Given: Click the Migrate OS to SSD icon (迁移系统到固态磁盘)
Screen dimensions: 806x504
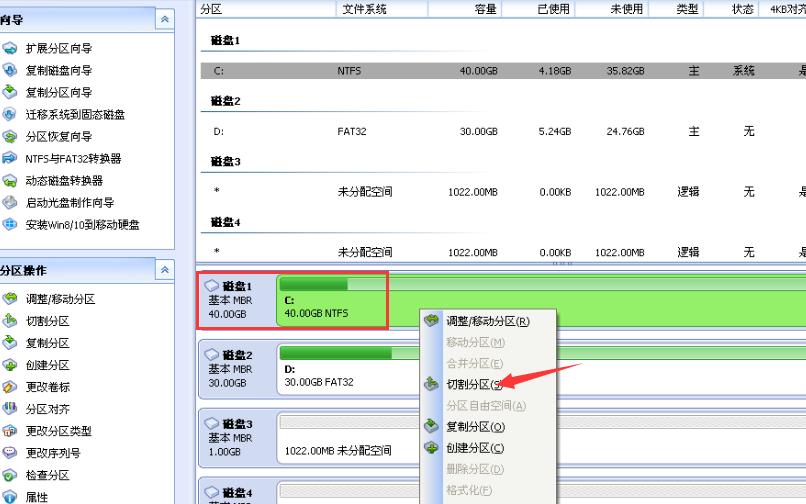Looking at the screenshot, I should point(10,115).
